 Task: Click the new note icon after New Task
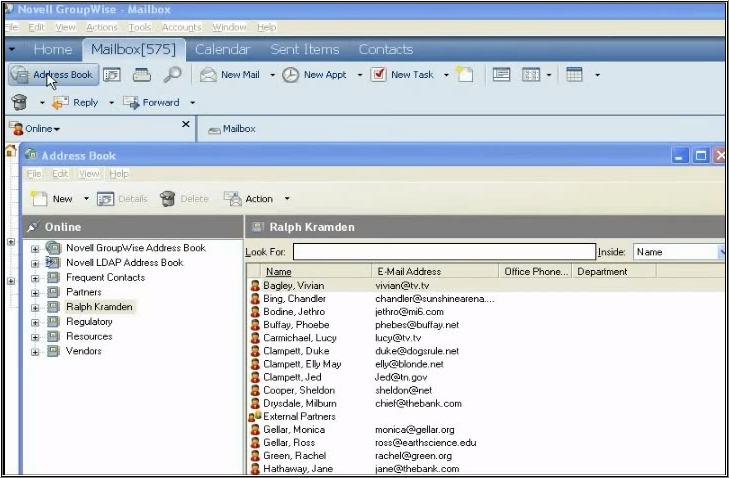pos(464,74)
